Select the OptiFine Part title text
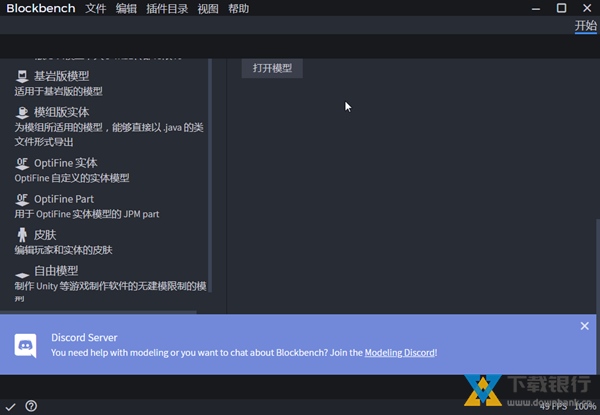The width and height of the screenshot is (600, 415). (64, 199)
